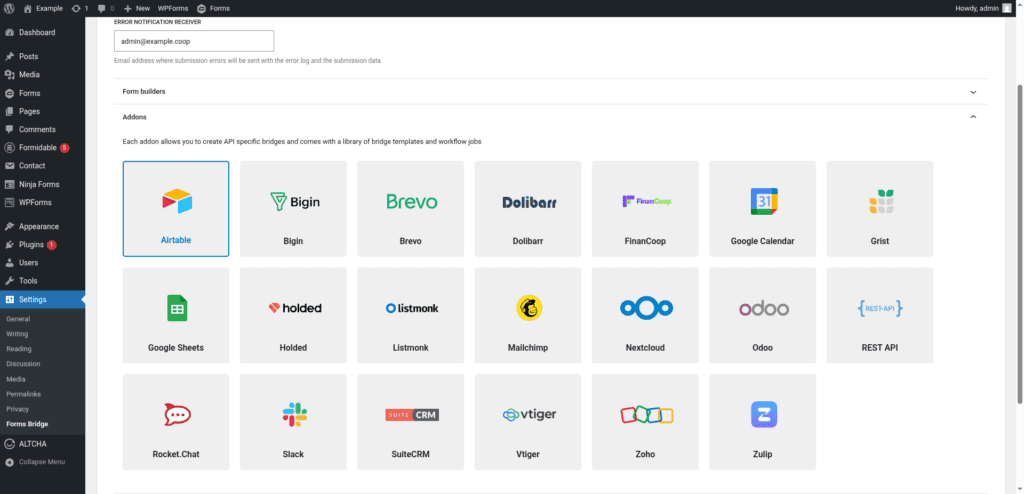
Task: Select the Nextcloud addon
Action: tap(645, 315)
